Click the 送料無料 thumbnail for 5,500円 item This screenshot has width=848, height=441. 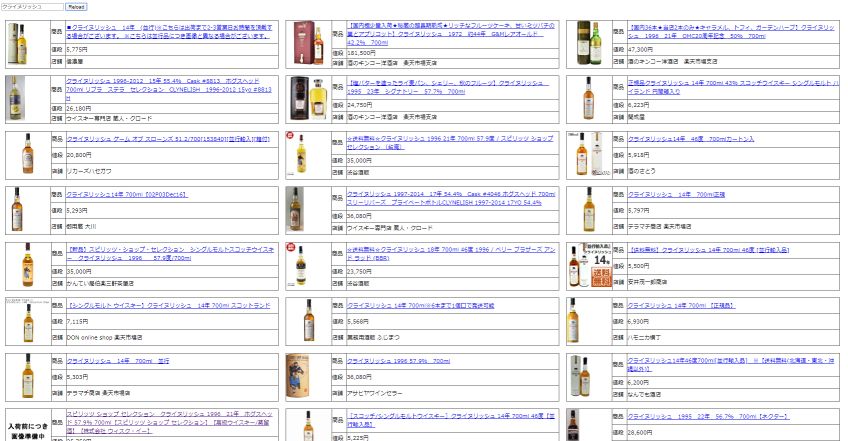[x=589, y=266]
